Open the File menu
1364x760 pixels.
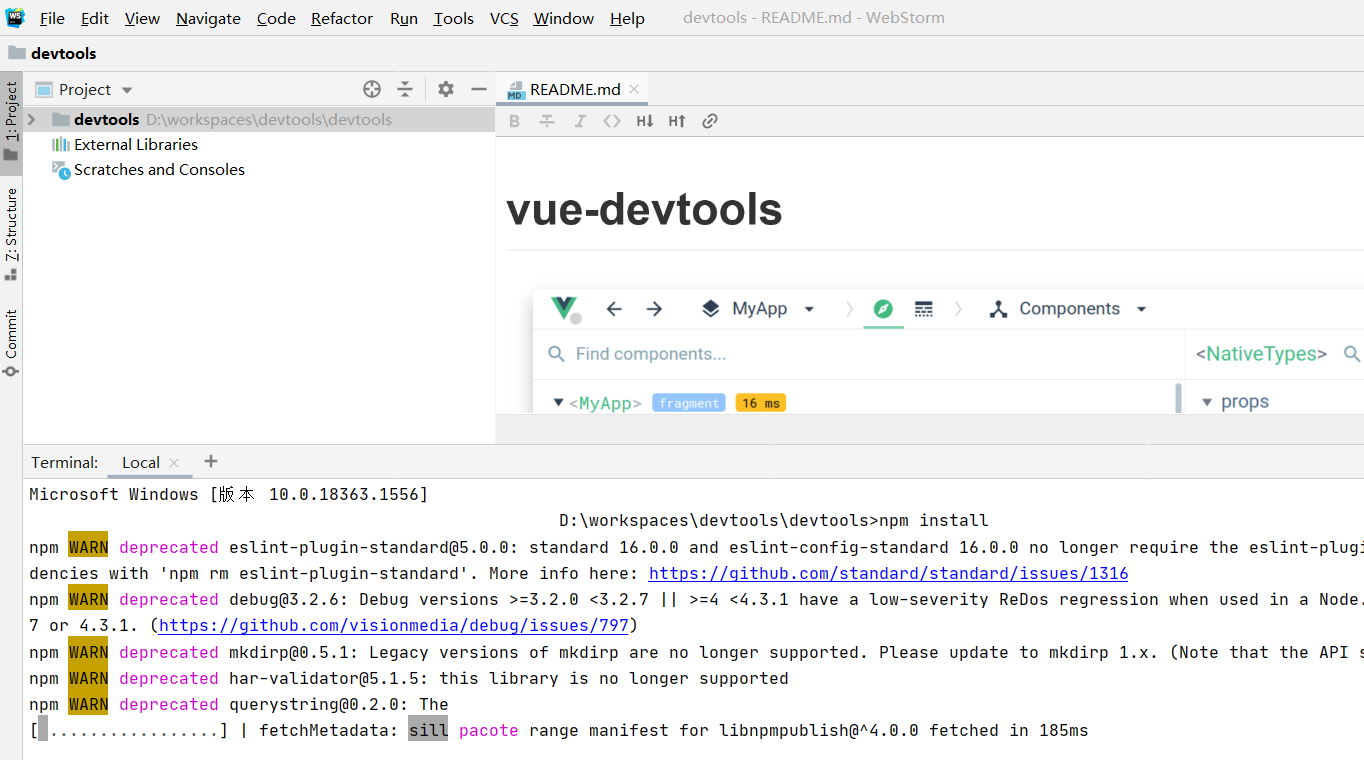[52, 18]
